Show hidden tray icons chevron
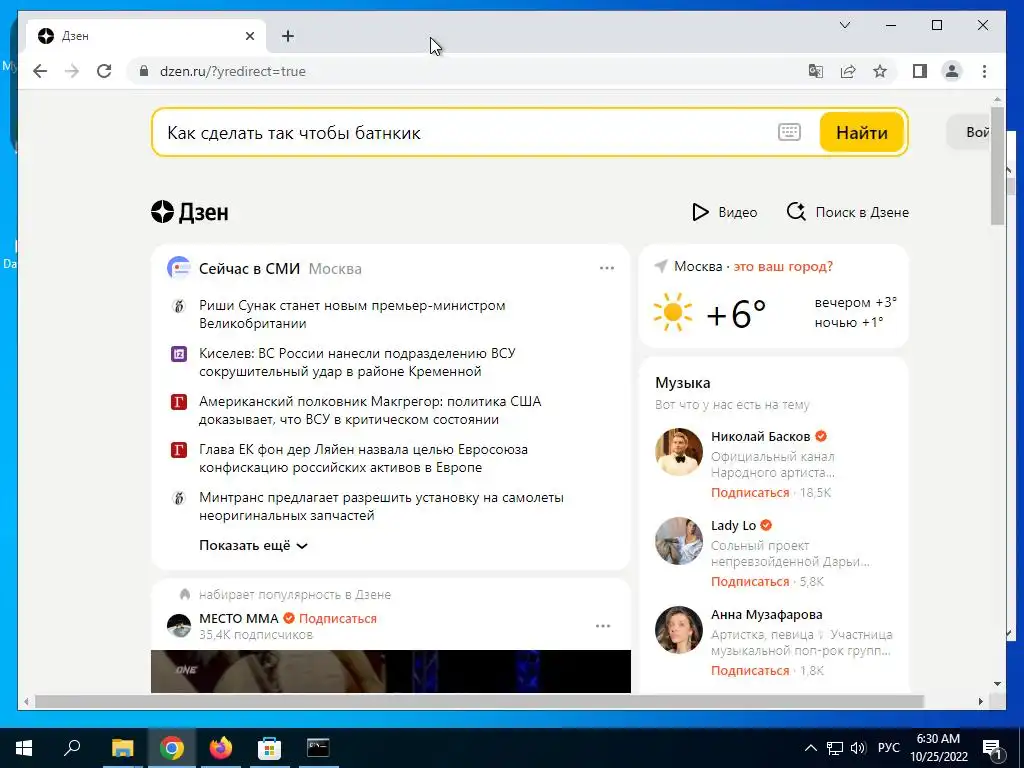The width and height of the screenshot is (1024, 768). point(810,748)
